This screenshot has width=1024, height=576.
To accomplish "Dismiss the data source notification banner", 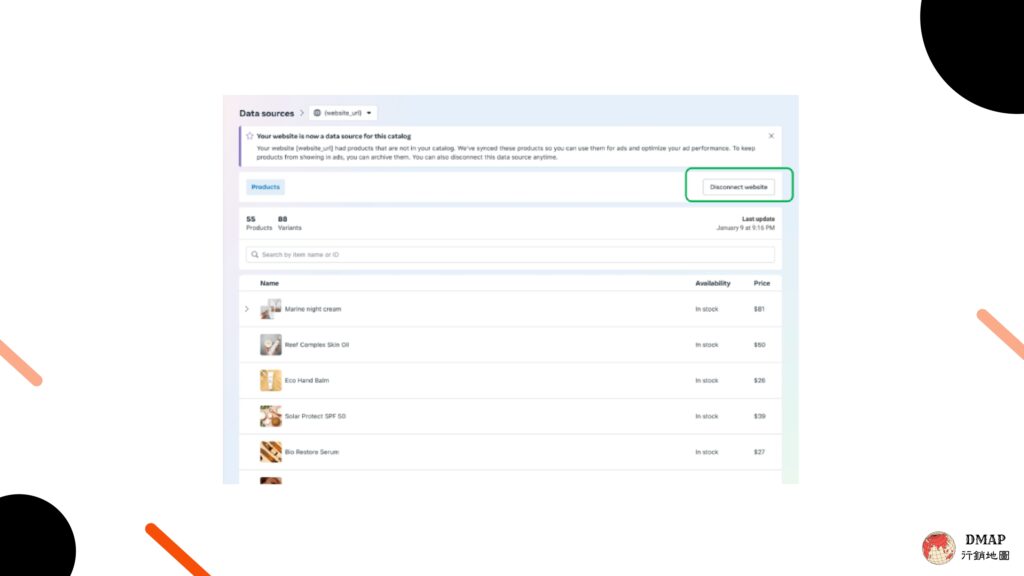I will coord(771,136).
